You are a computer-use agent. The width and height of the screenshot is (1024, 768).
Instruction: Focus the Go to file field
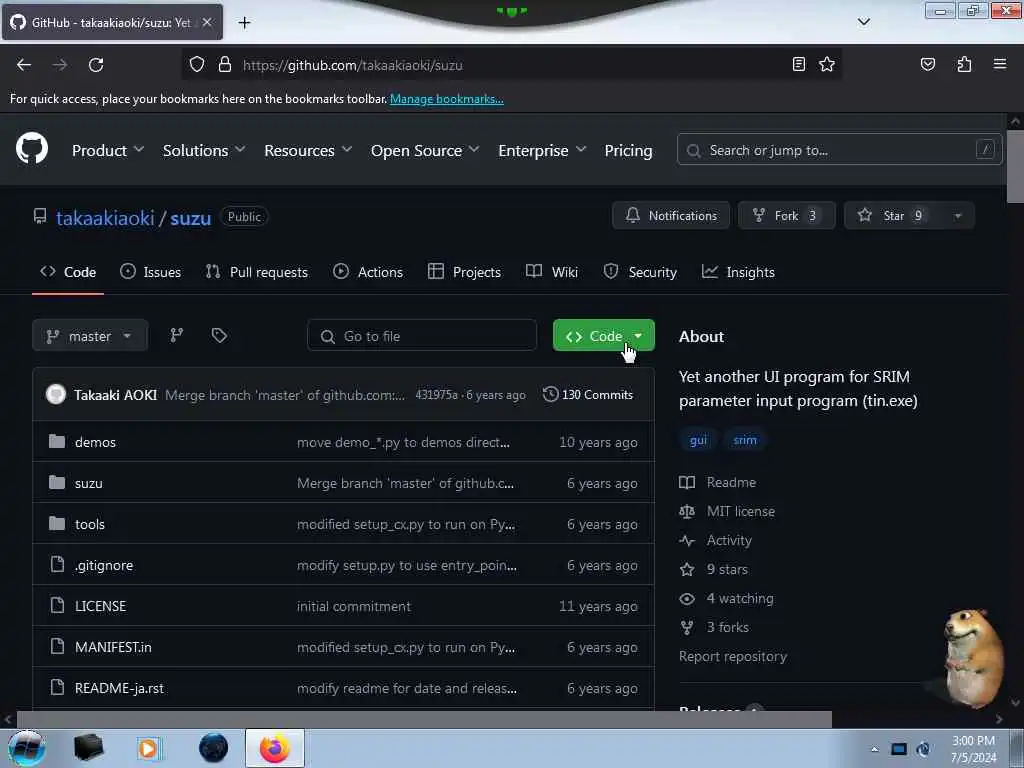422,336
